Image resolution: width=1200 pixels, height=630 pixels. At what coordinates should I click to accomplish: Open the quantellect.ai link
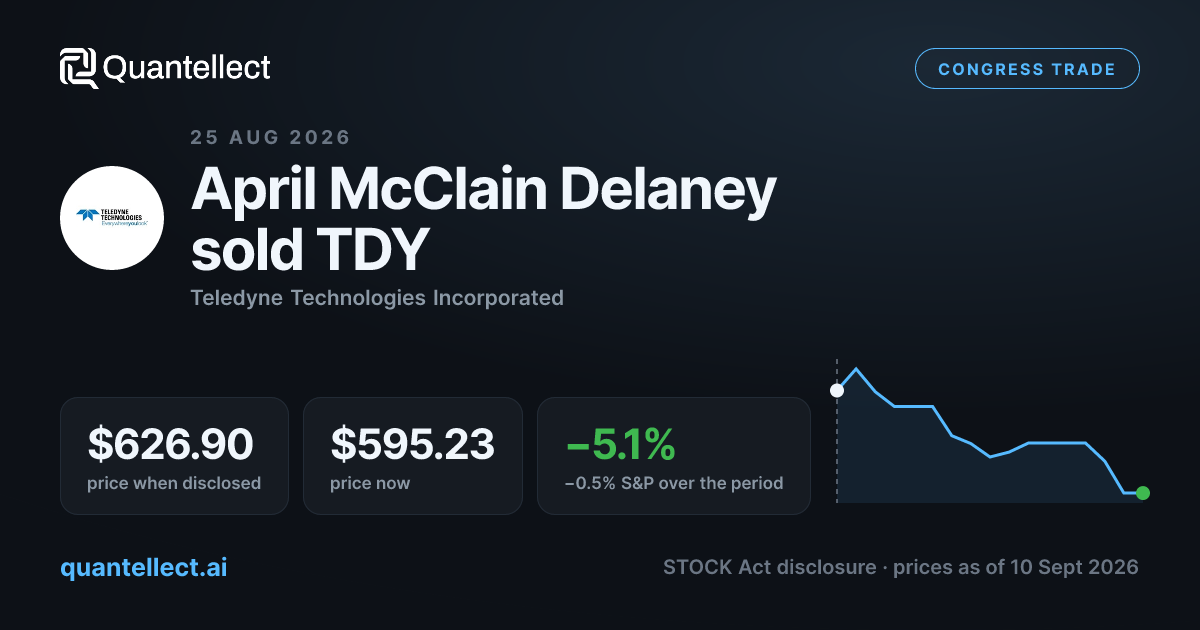(144, 568)
